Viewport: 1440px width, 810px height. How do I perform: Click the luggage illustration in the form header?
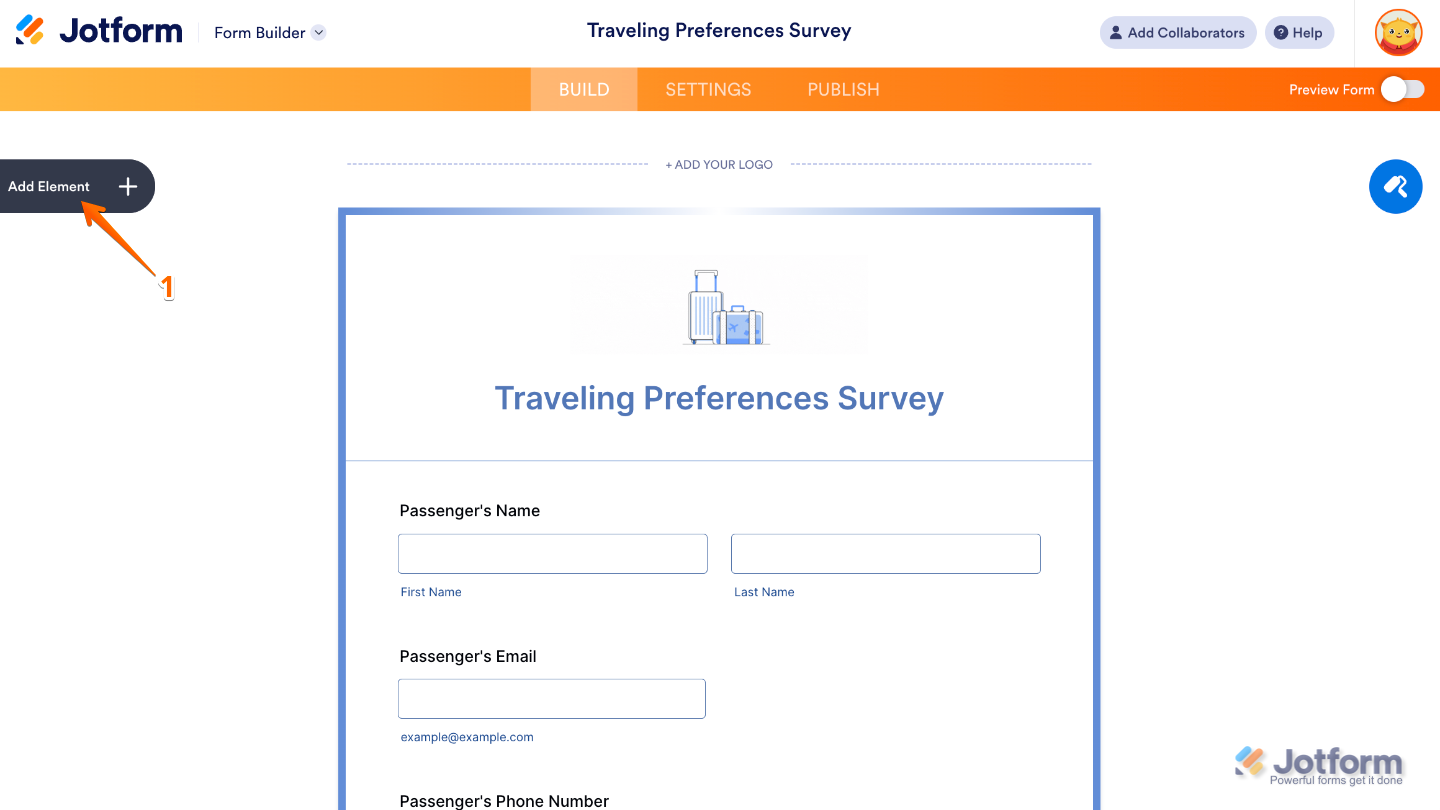[x=719, y=305]
